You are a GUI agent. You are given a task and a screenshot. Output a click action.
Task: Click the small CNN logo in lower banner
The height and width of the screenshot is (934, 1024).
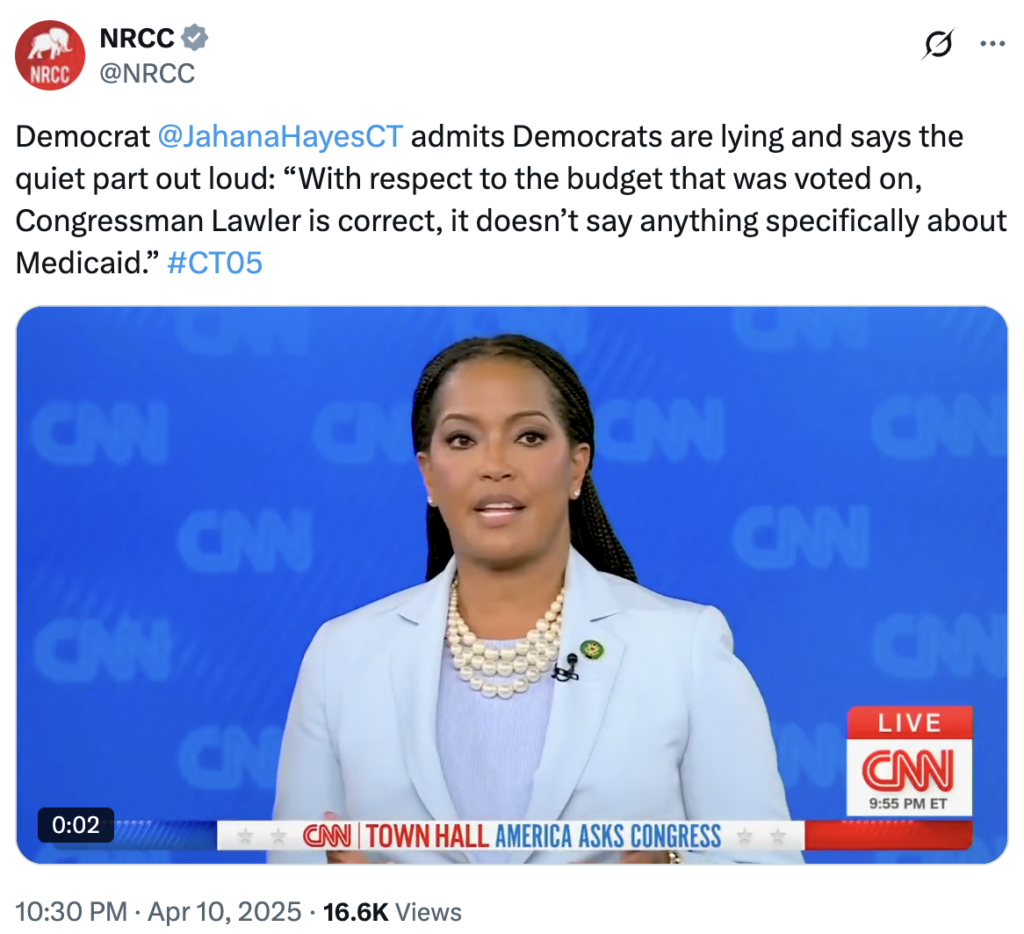pos(327,836)
